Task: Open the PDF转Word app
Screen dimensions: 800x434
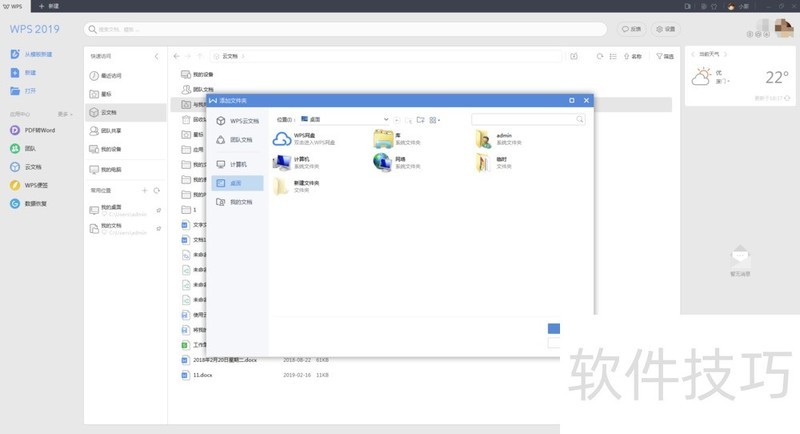Action: (x=33, y=130)
